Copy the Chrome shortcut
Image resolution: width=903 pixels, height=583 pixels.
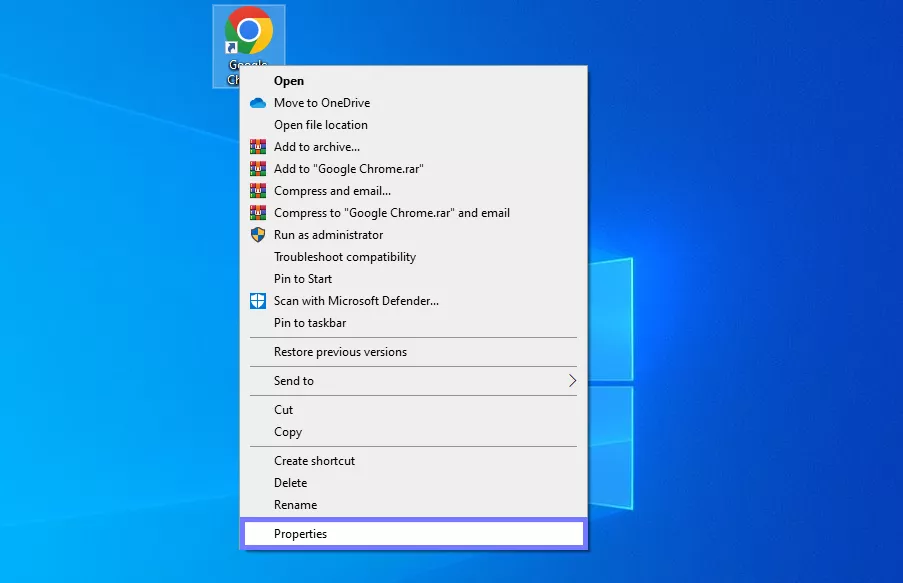(286, 431)
